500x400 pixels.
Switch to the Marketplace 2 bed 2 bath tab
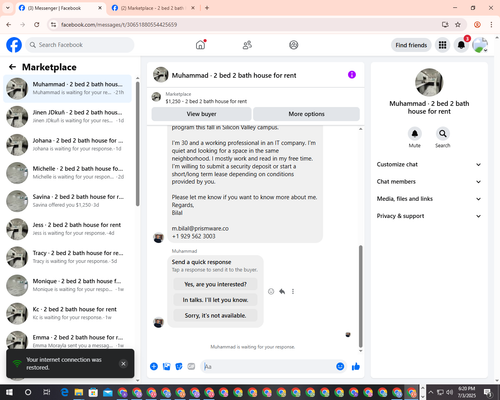coord(153,8)
